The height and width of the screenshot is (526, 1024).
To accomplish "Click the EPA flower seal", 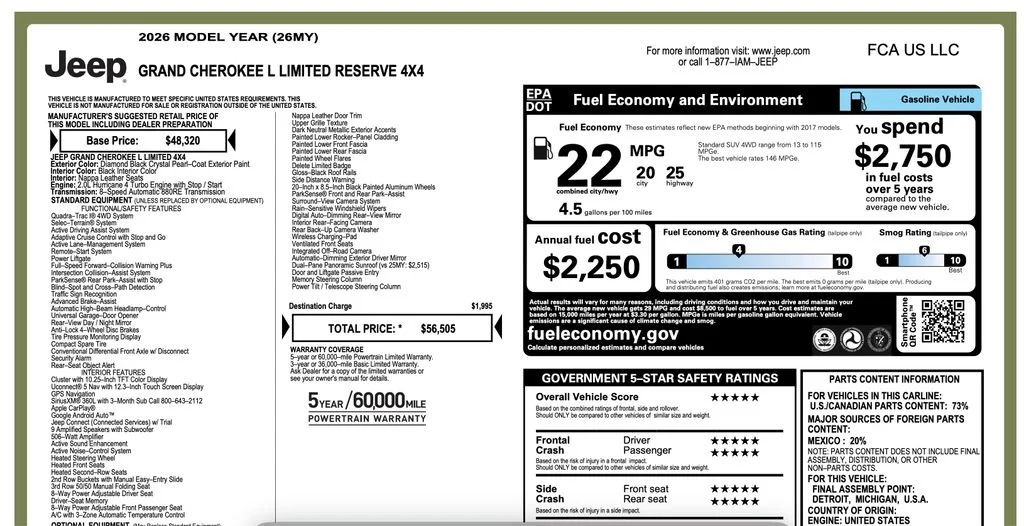I will click(824, 339).
